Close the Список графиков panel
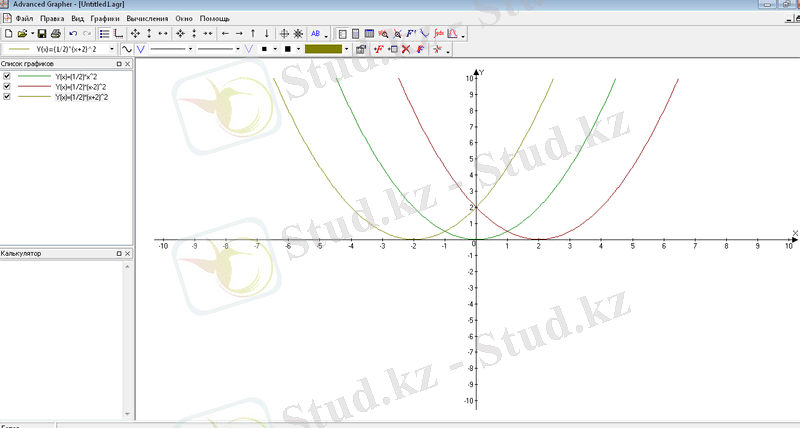Screen dimensions: 800x428 (x=127, y=63)
